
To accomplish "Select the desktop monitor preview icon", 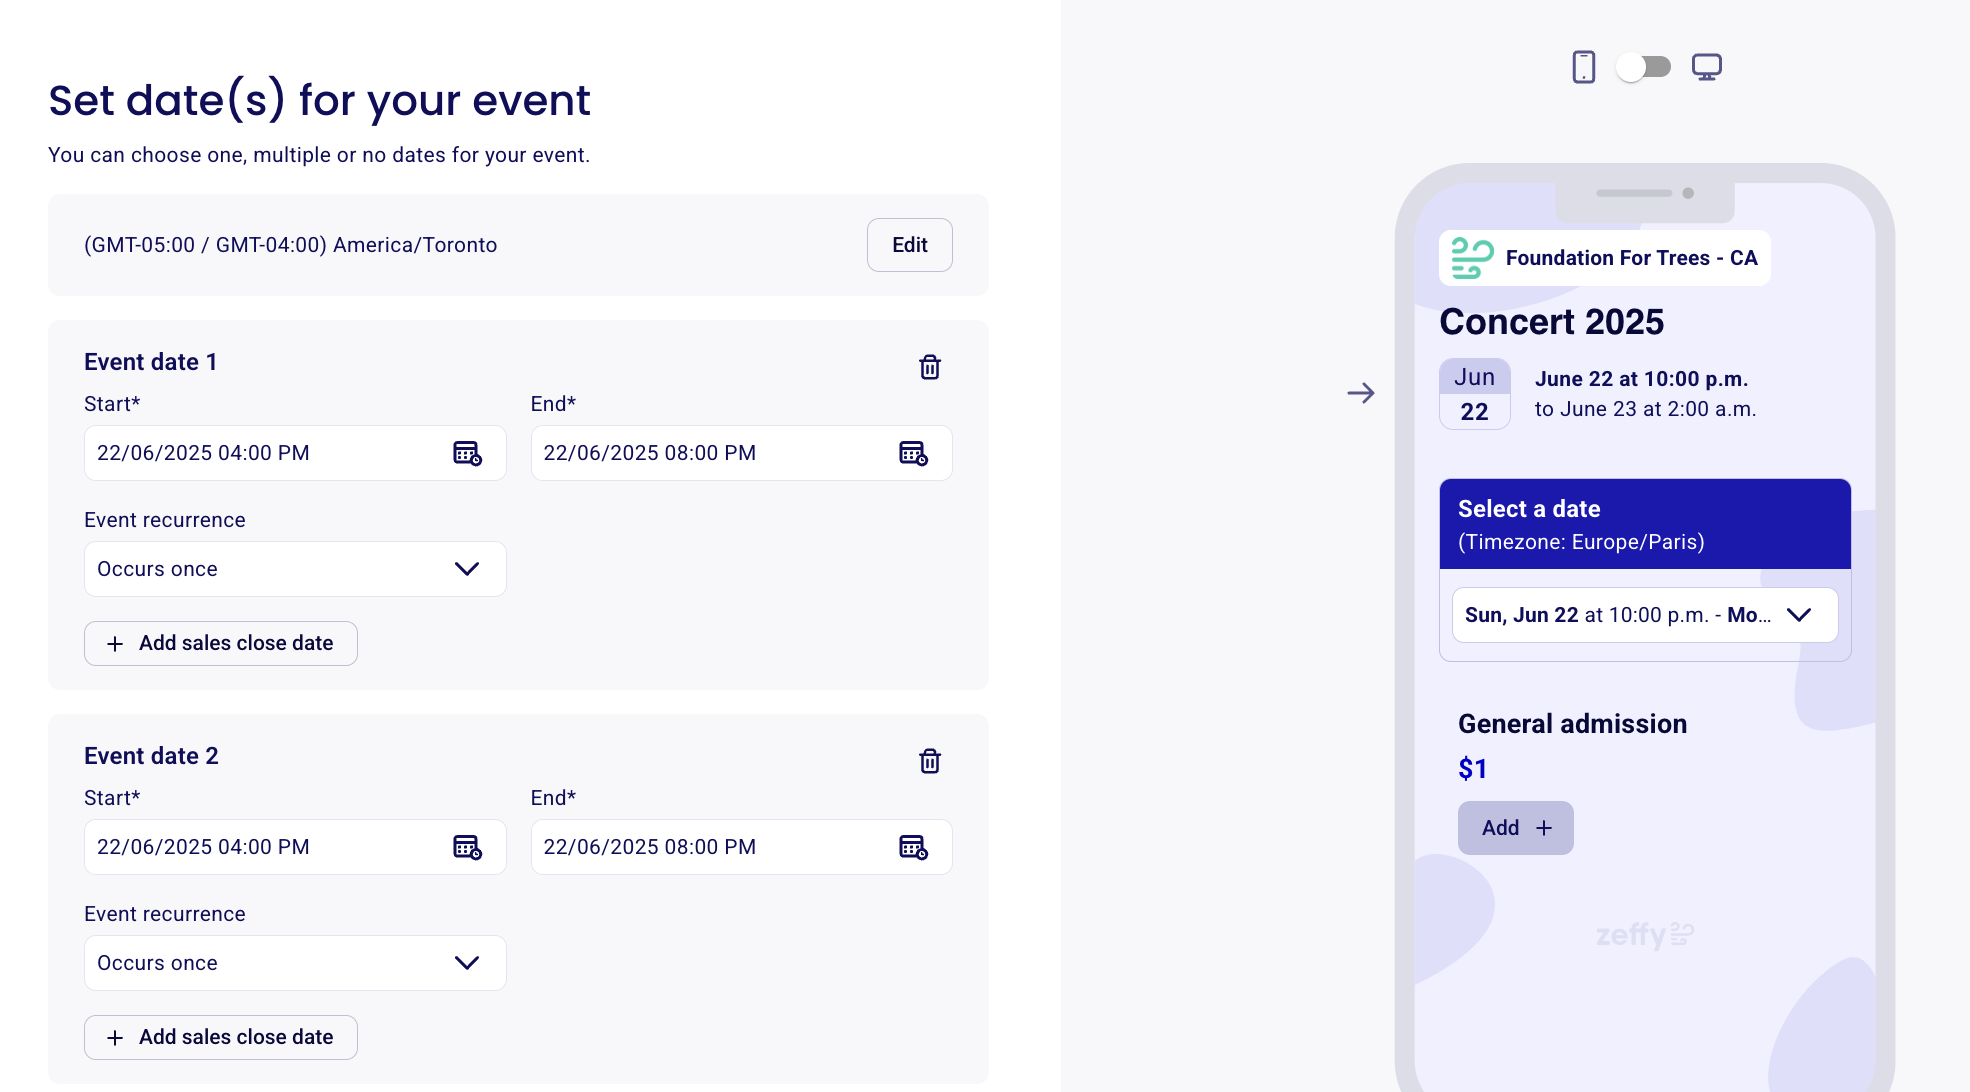I will [1706, 67].
